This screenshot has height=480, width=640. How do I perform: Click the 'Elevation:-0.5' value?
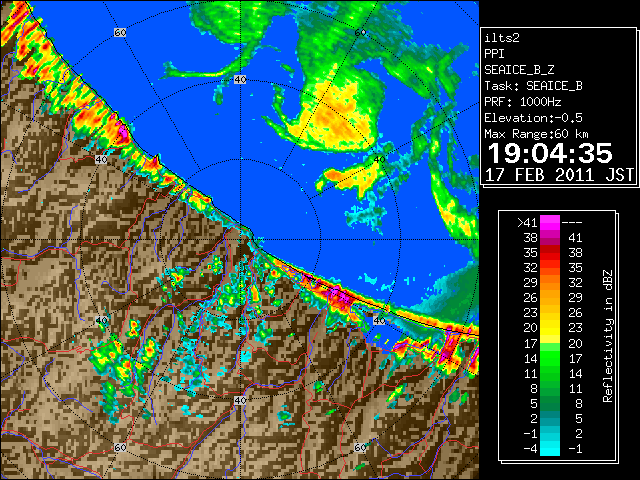[533, 118]
